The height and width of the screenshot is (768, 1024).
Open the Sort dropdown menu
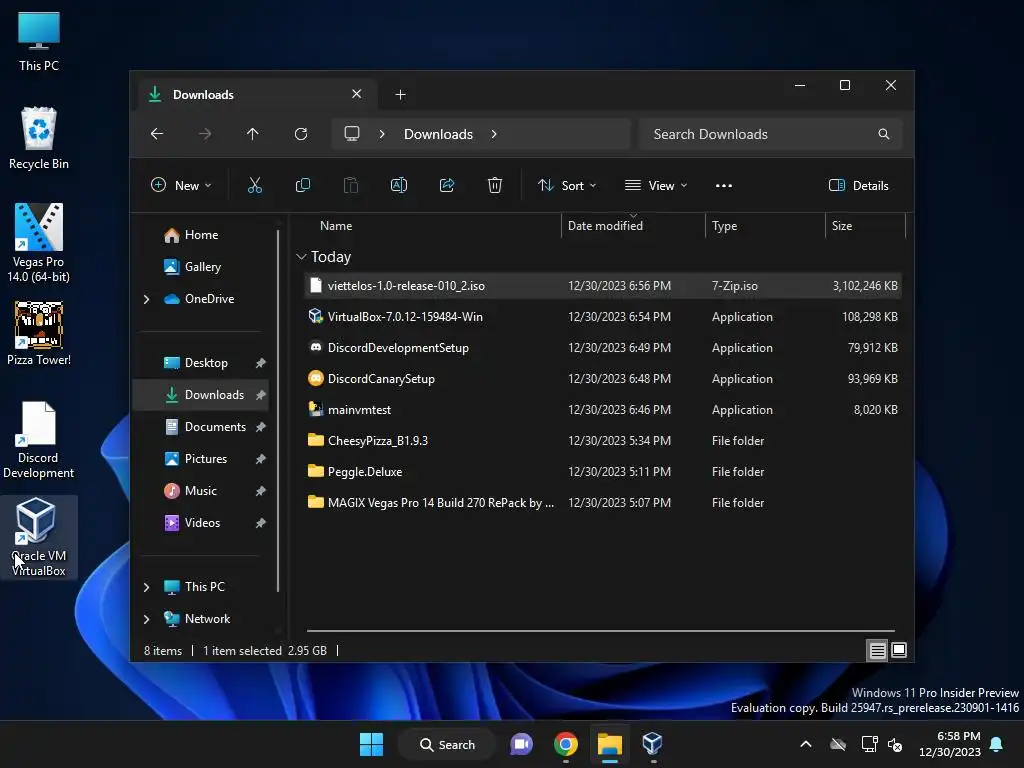(x=566, y=185)
